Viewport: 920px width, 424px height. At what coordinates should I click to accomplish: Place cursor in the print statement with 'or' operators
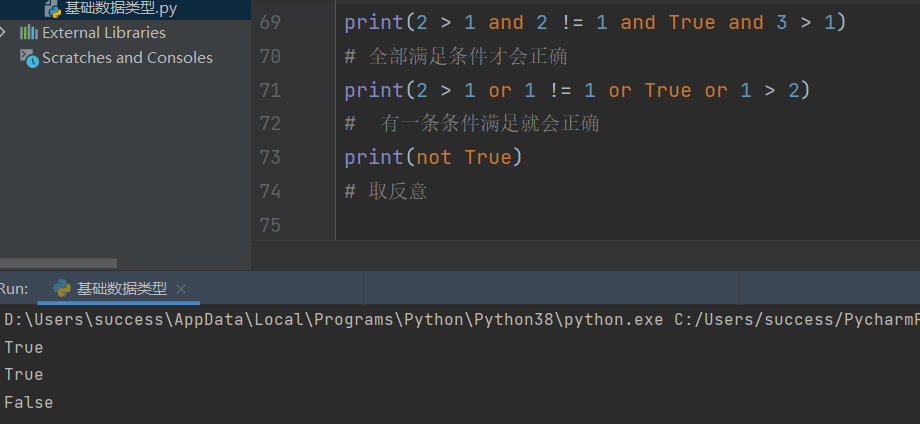(577, 90)
